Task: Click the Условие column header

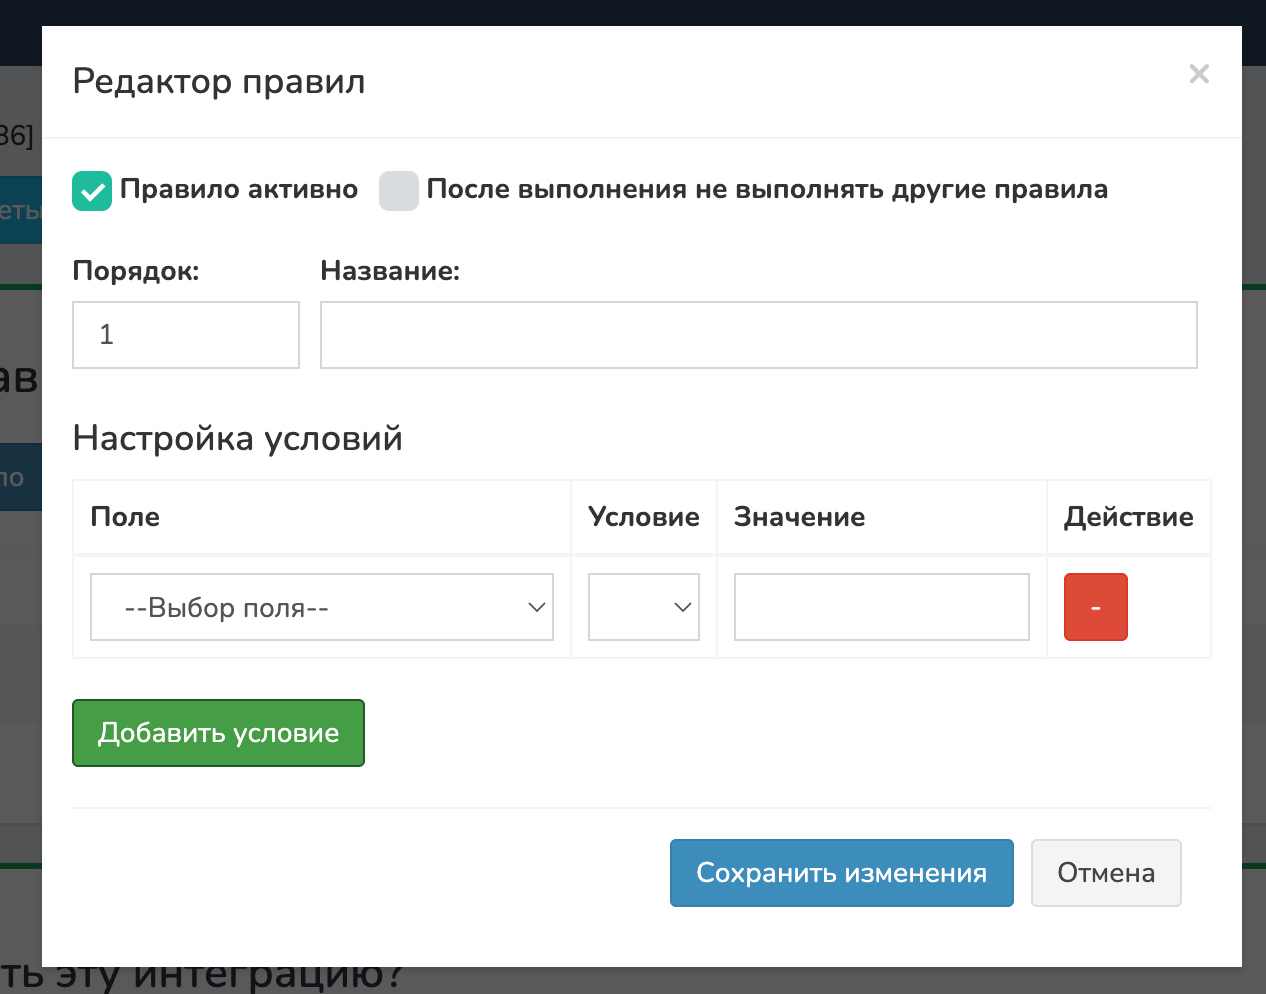Action: pos(643,517)
